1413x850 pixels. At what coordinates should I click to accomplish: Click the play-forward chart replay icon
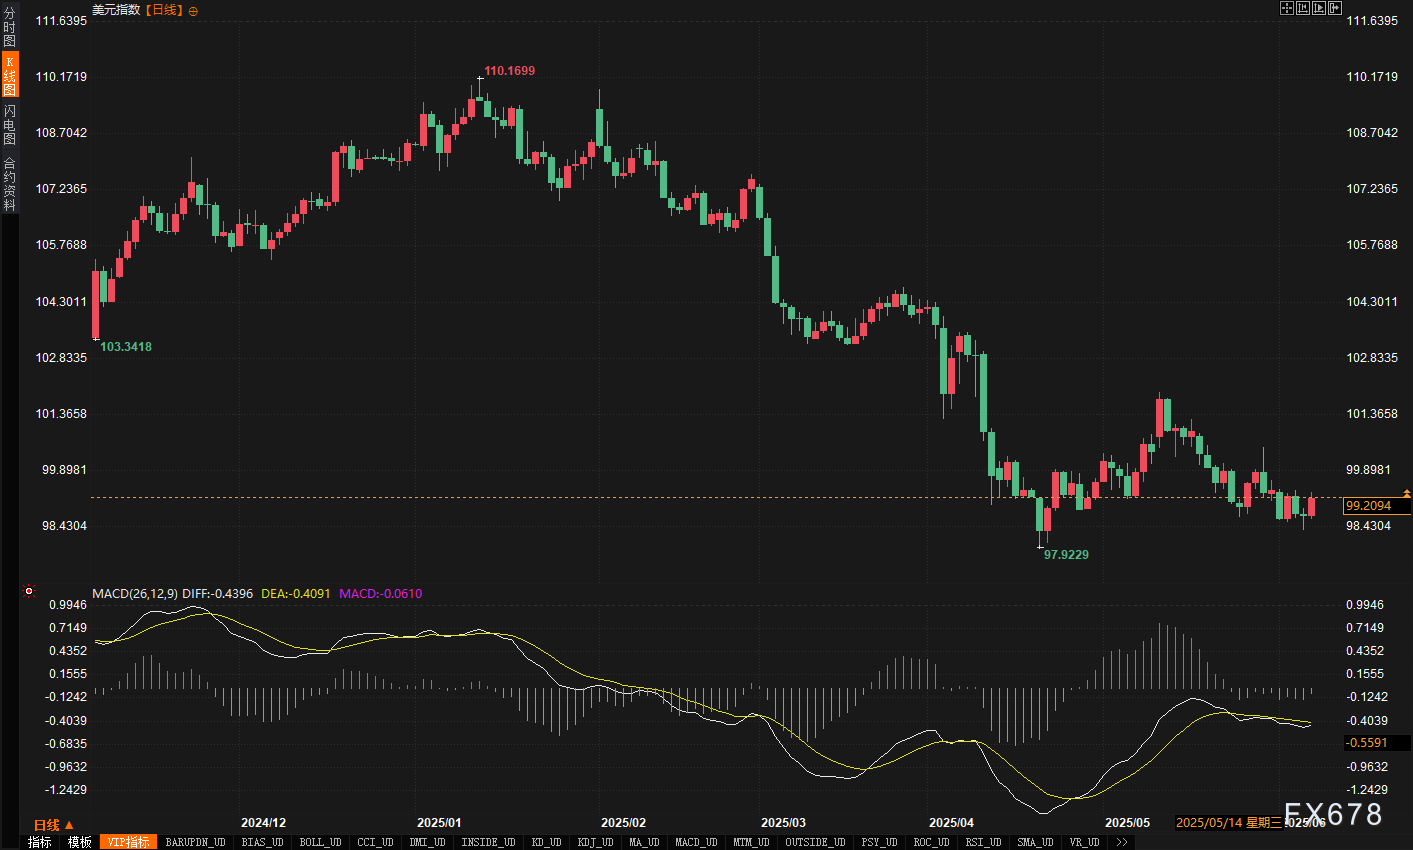(1318, 8)
